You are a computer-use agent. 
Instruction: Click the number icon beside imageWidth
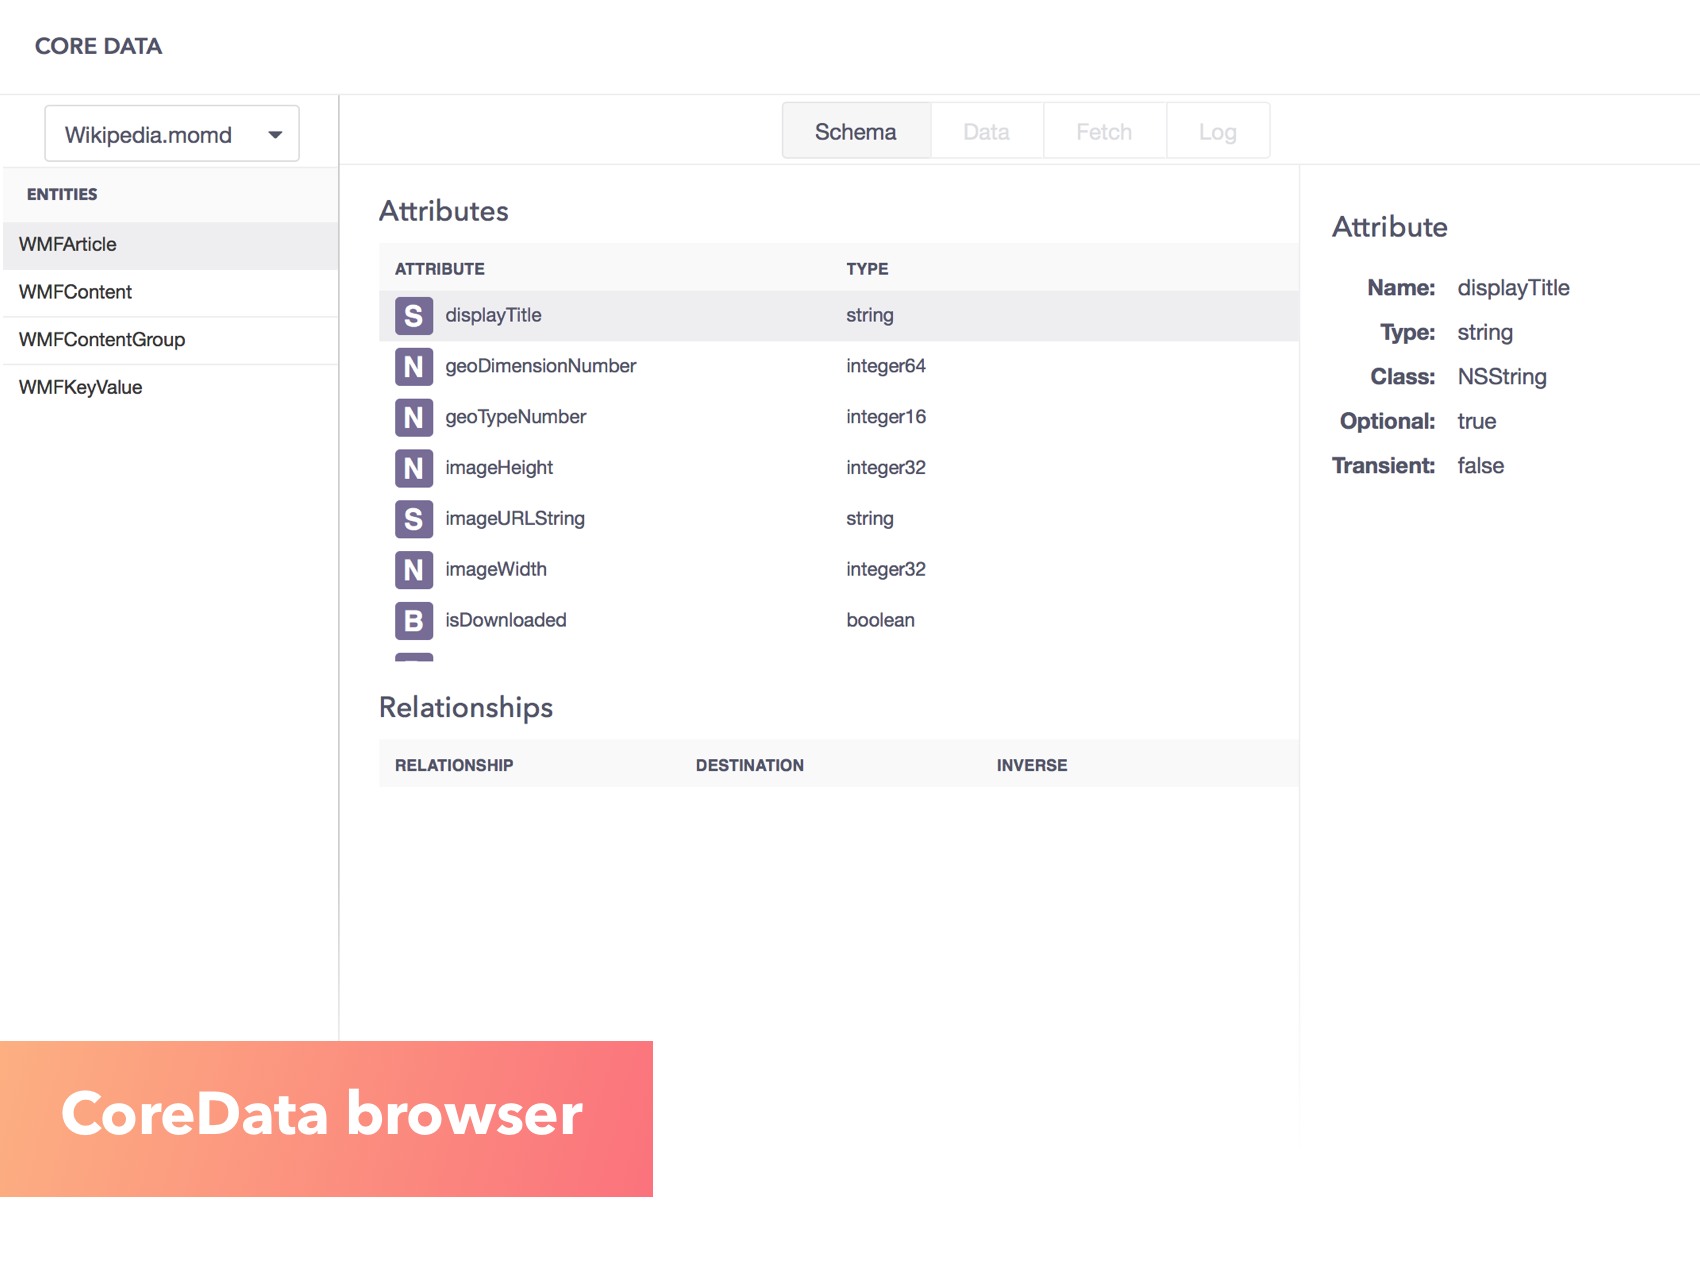click(413, 570)
